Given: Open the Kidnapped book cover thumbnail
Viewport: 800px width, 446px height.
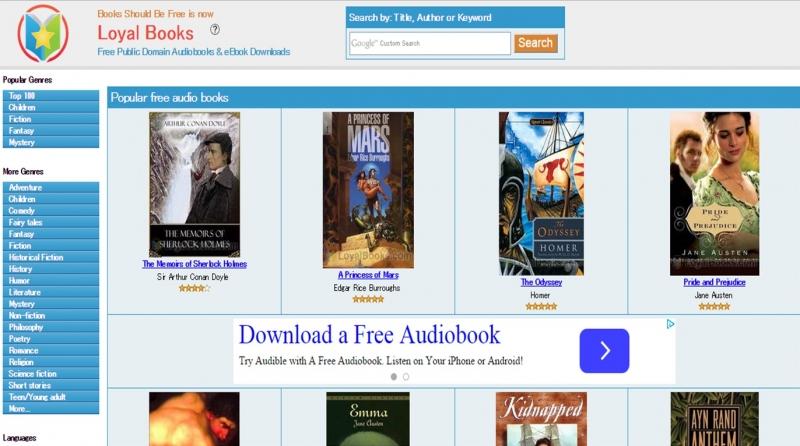Looking at the screenshot, I should [x=541, y=419].
